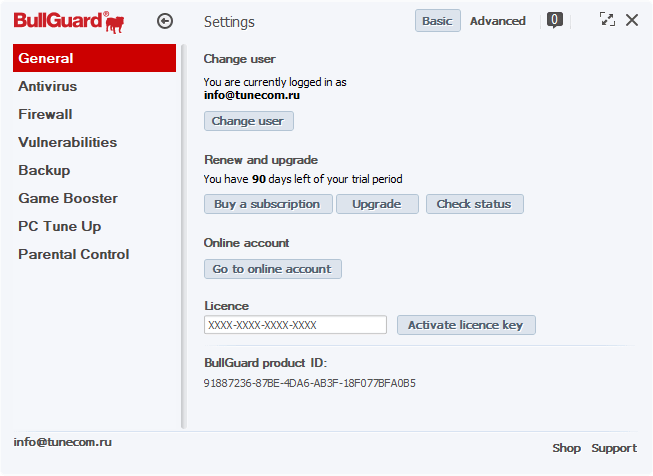Open the Support link in footer
This screenshot has height=476, width=653.
(x=614, y=448)
